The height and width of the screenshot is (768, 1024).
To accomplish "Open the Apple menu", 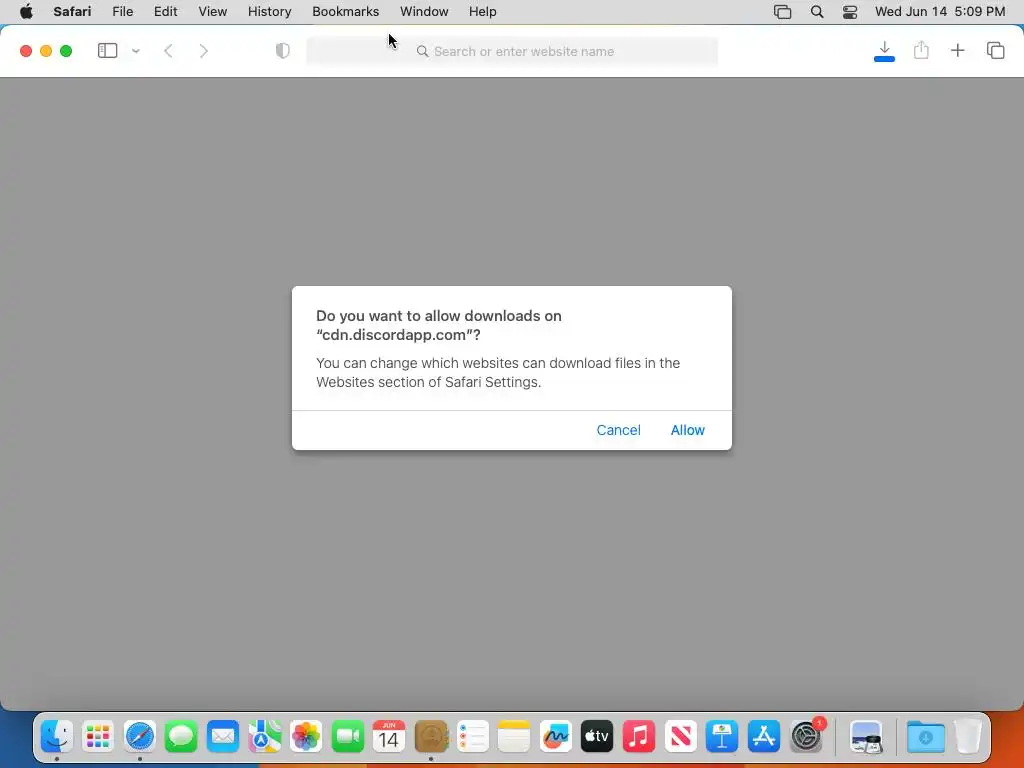I will coord(26,12).
